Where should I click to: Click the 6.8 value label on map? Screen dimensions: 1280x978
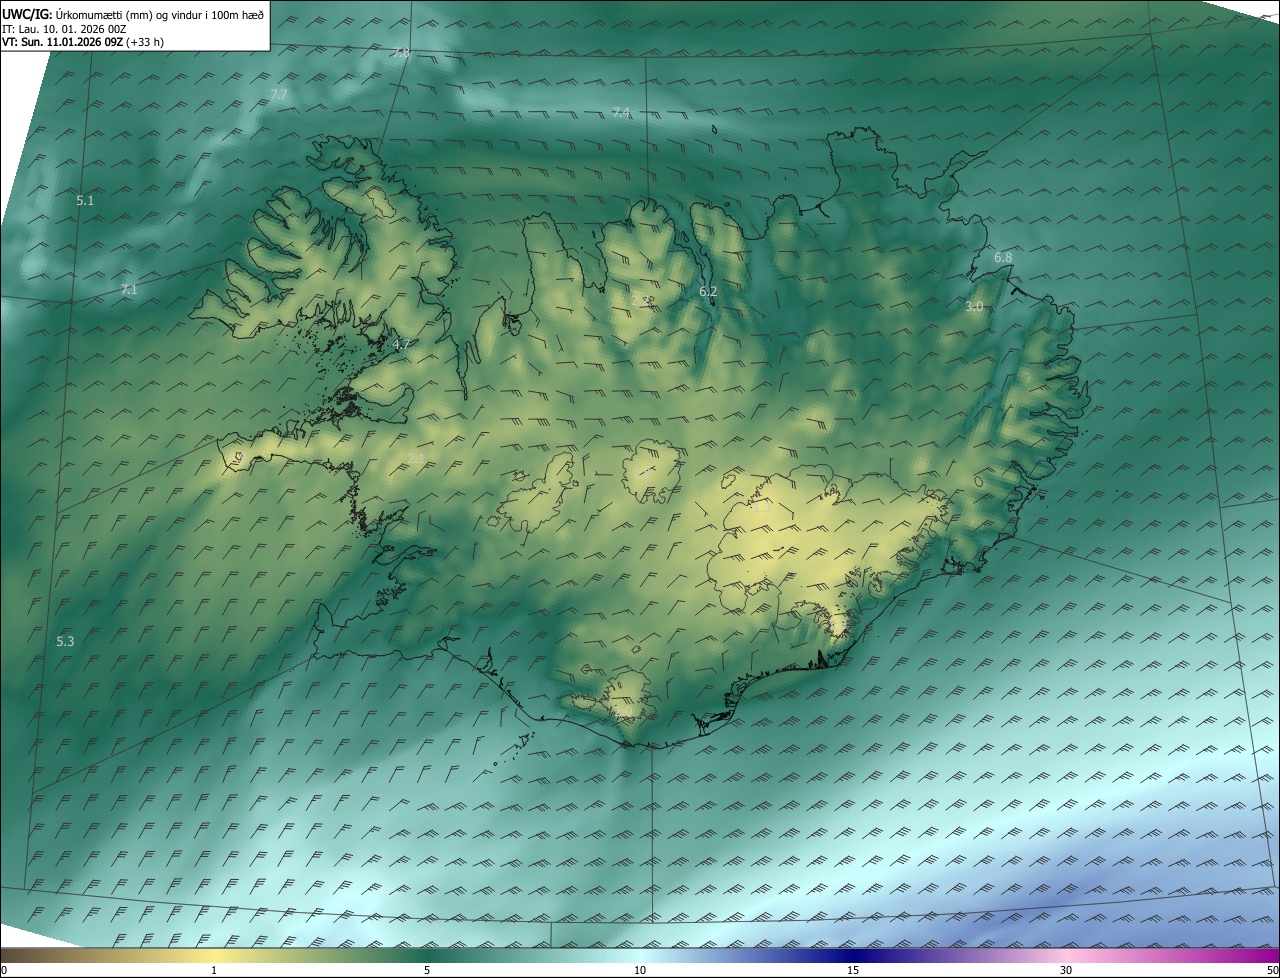[1003, 258]
